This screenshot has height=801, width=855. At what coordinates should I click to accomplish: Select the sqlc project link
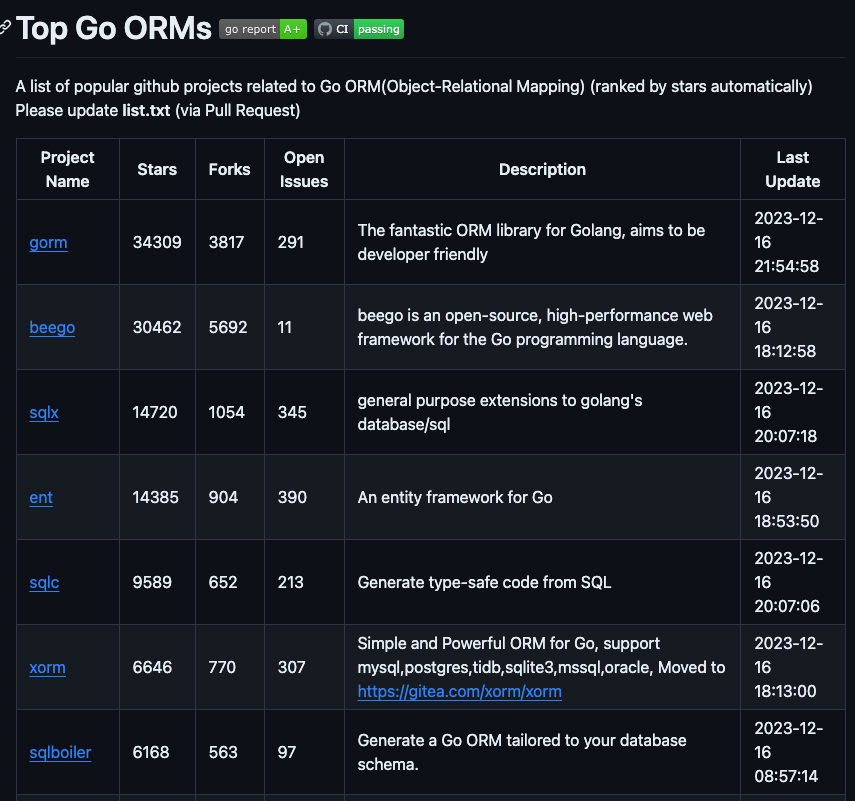point(44,582)
